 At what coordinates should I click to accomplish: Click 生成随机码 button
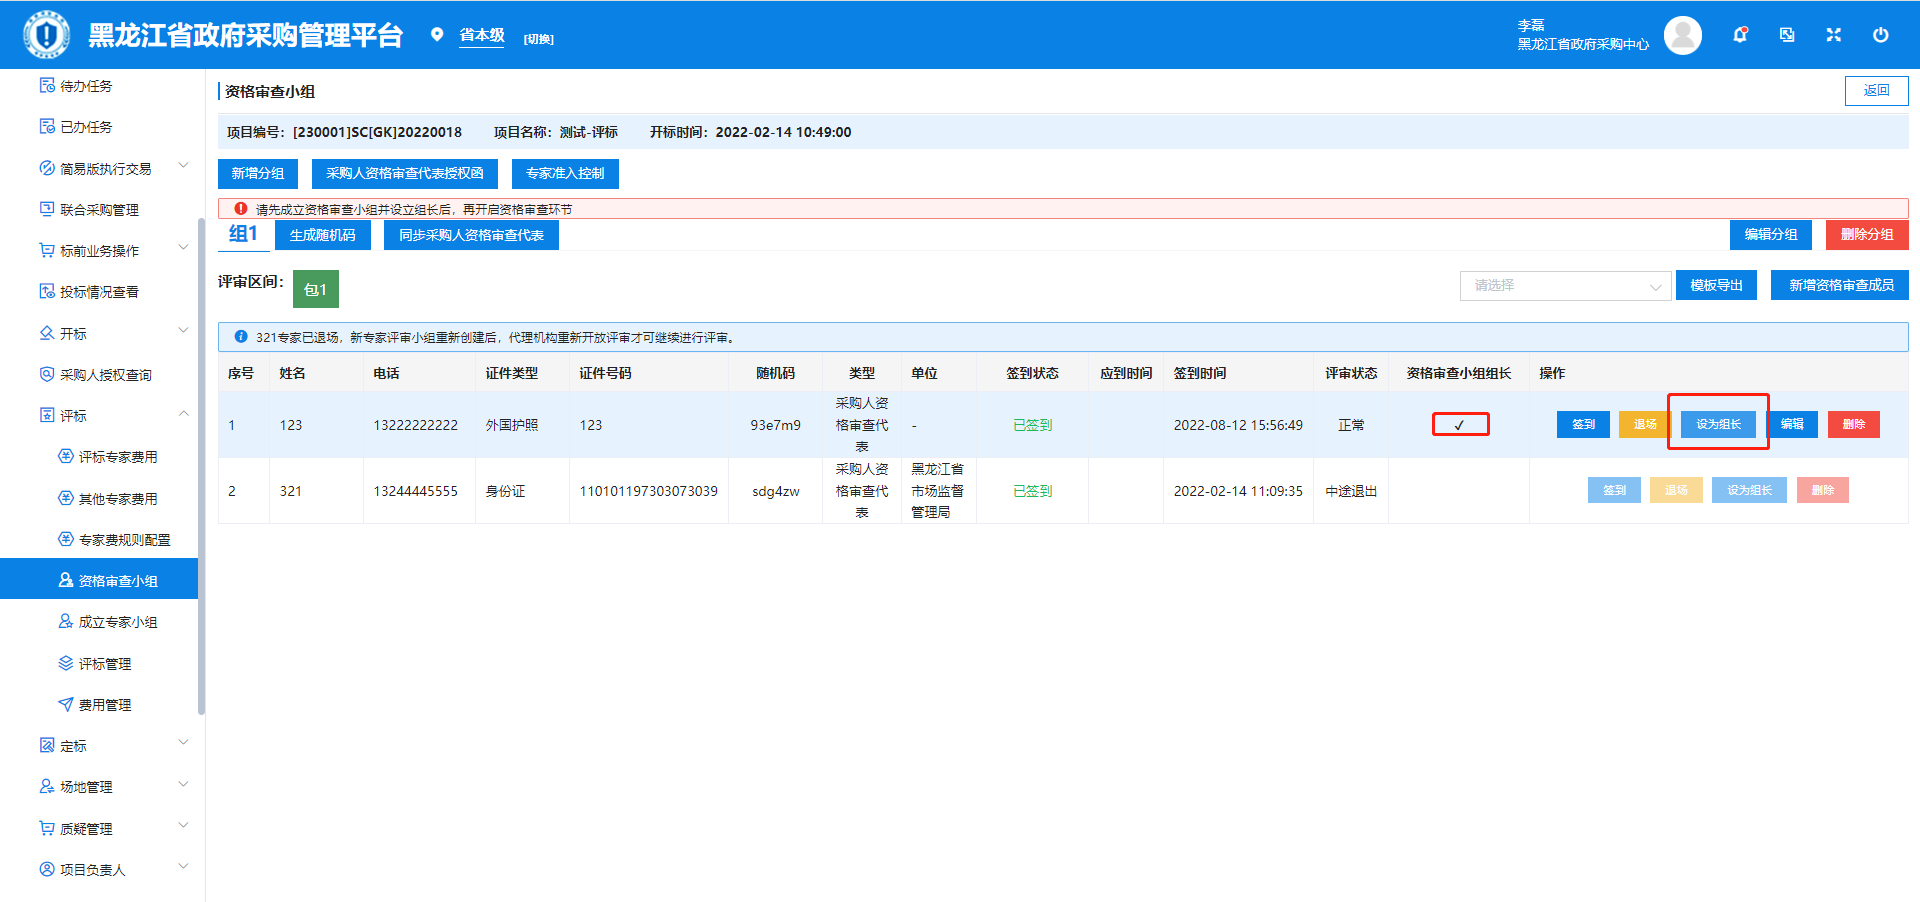[323, 235]
